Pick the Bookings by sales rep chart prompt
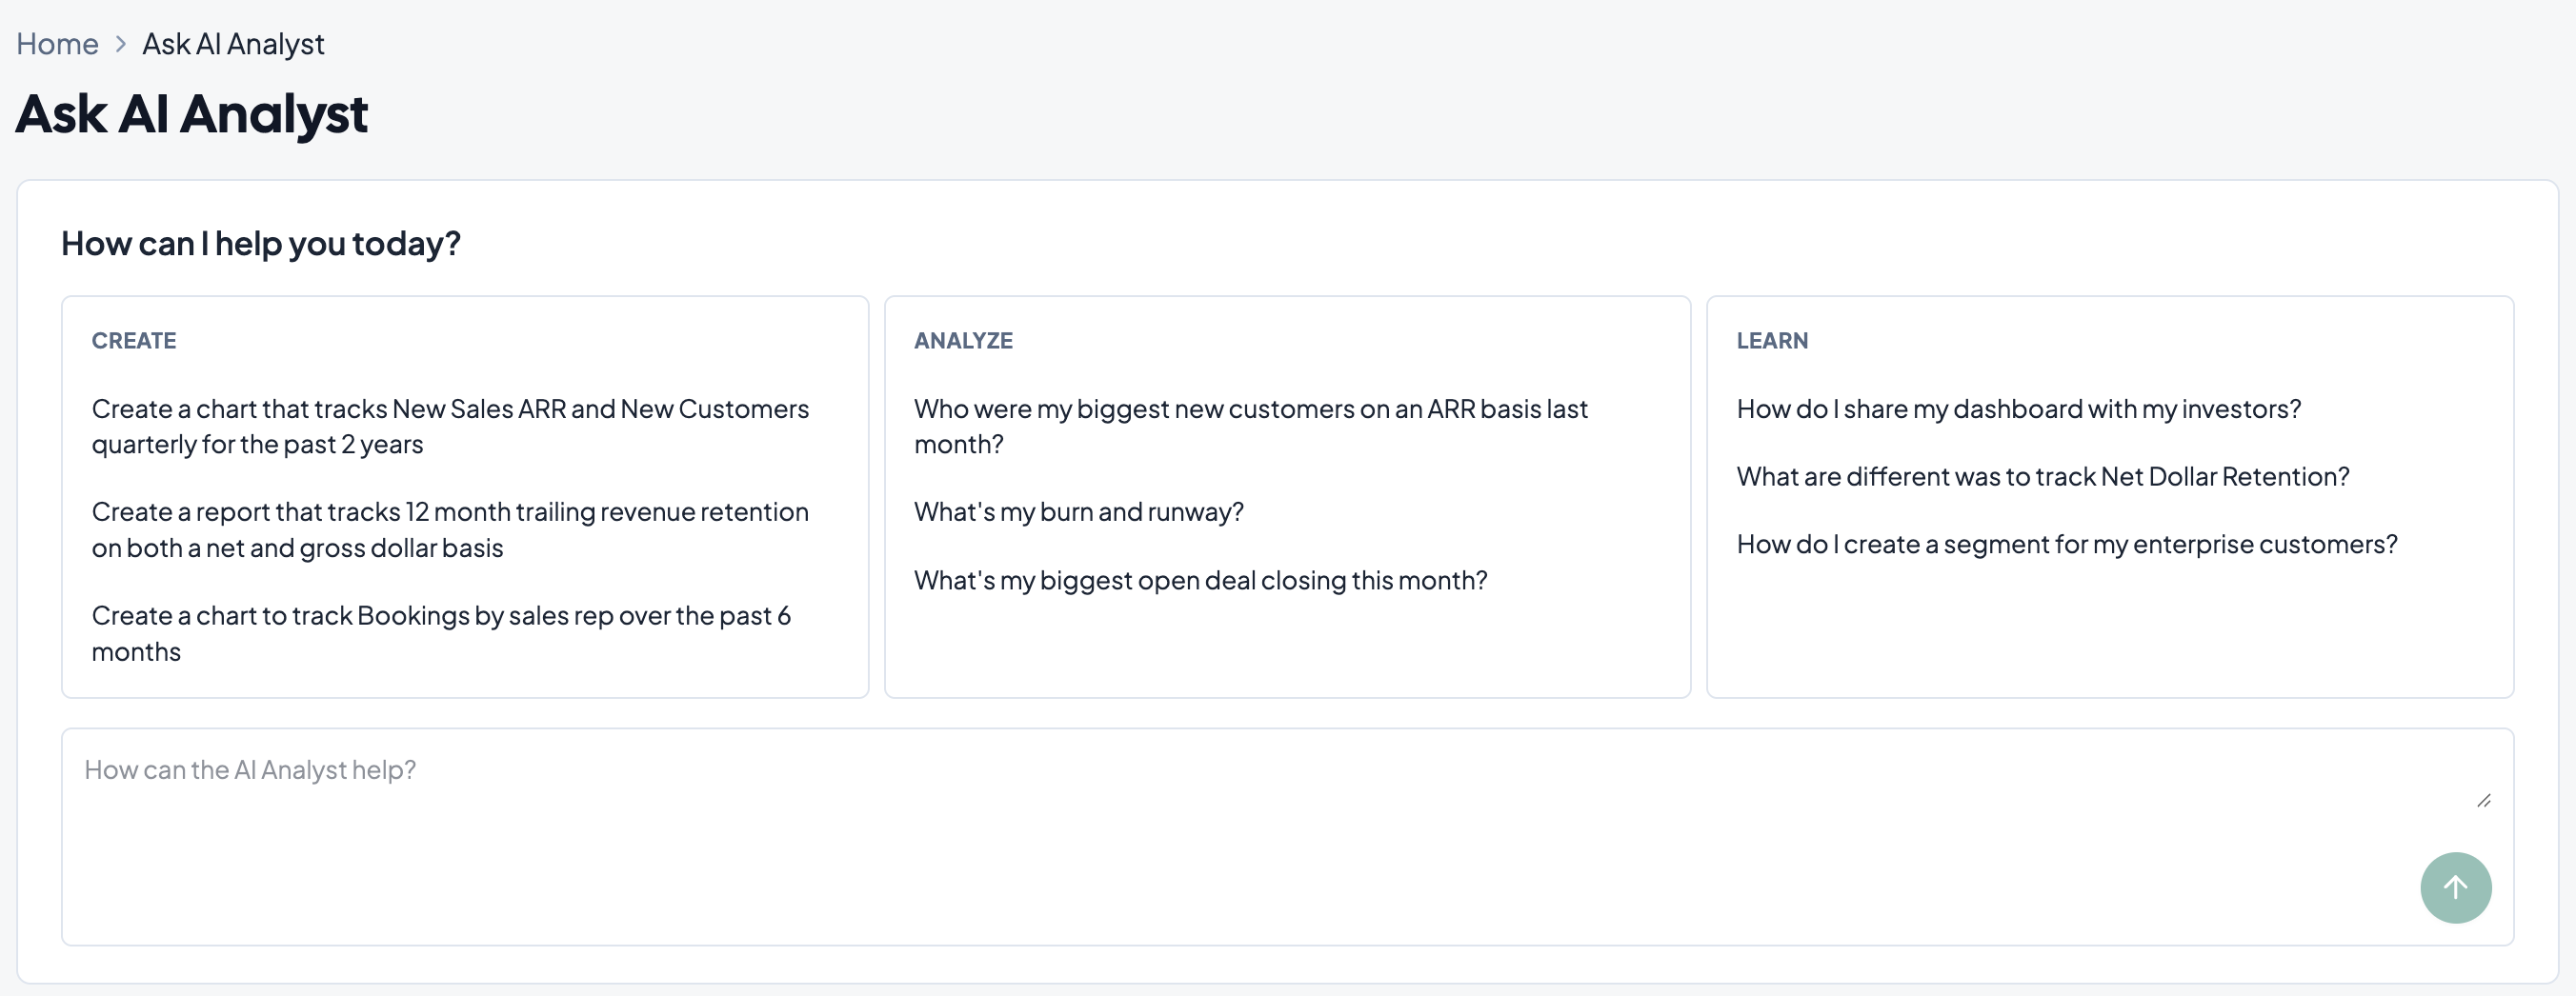The width and height of the screenshot is (2576, 996). coord(441,633)
